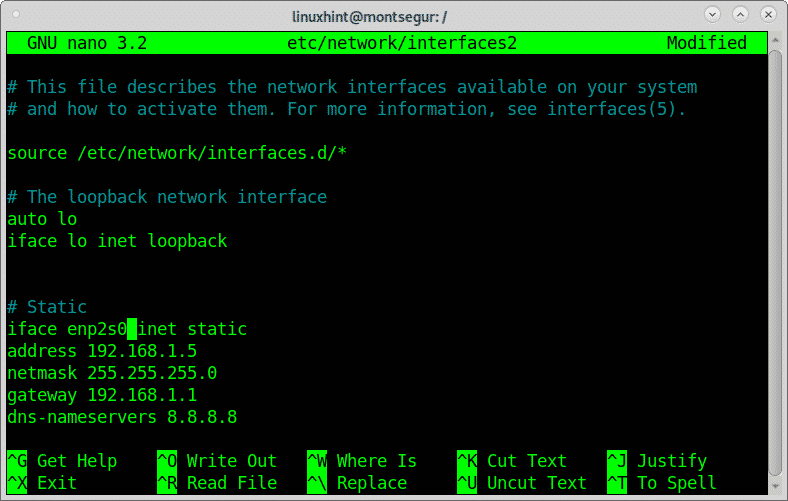
Task: Click the ^R Read File shortcut
Action: point(216,483)
